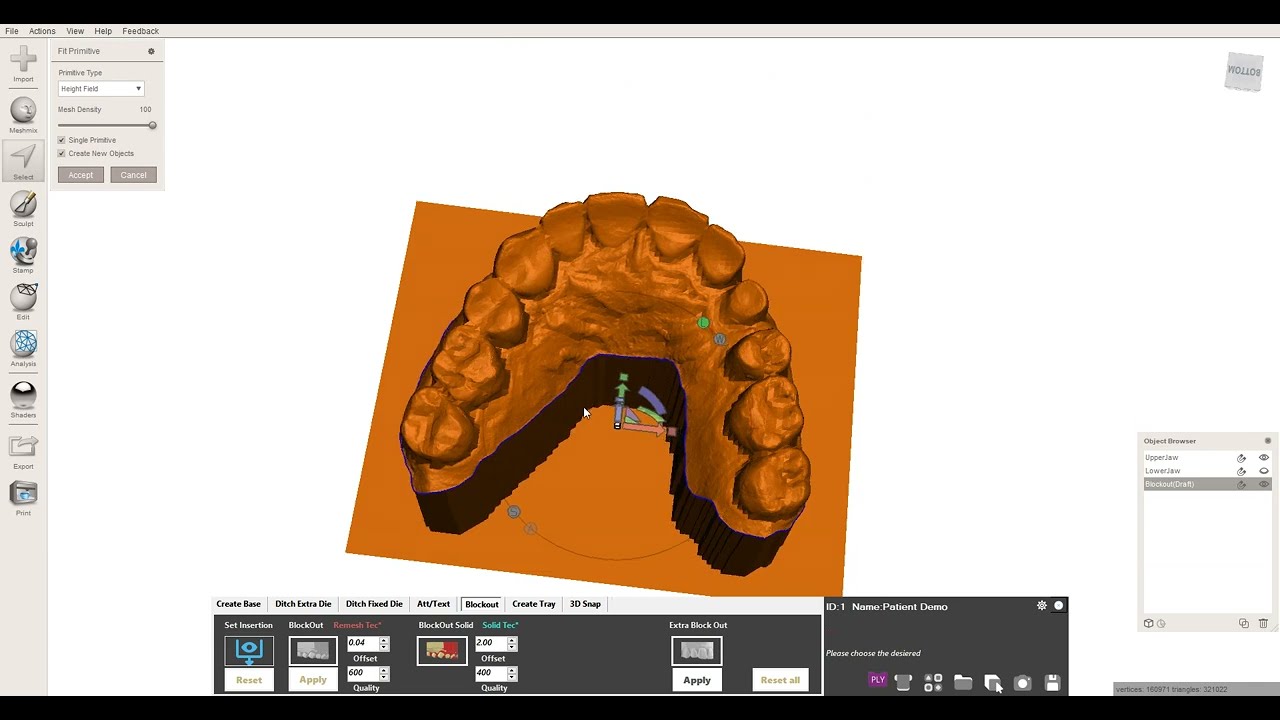Open the Stamp tool
The image size is (1280, 720).
[x=23, y=255]
